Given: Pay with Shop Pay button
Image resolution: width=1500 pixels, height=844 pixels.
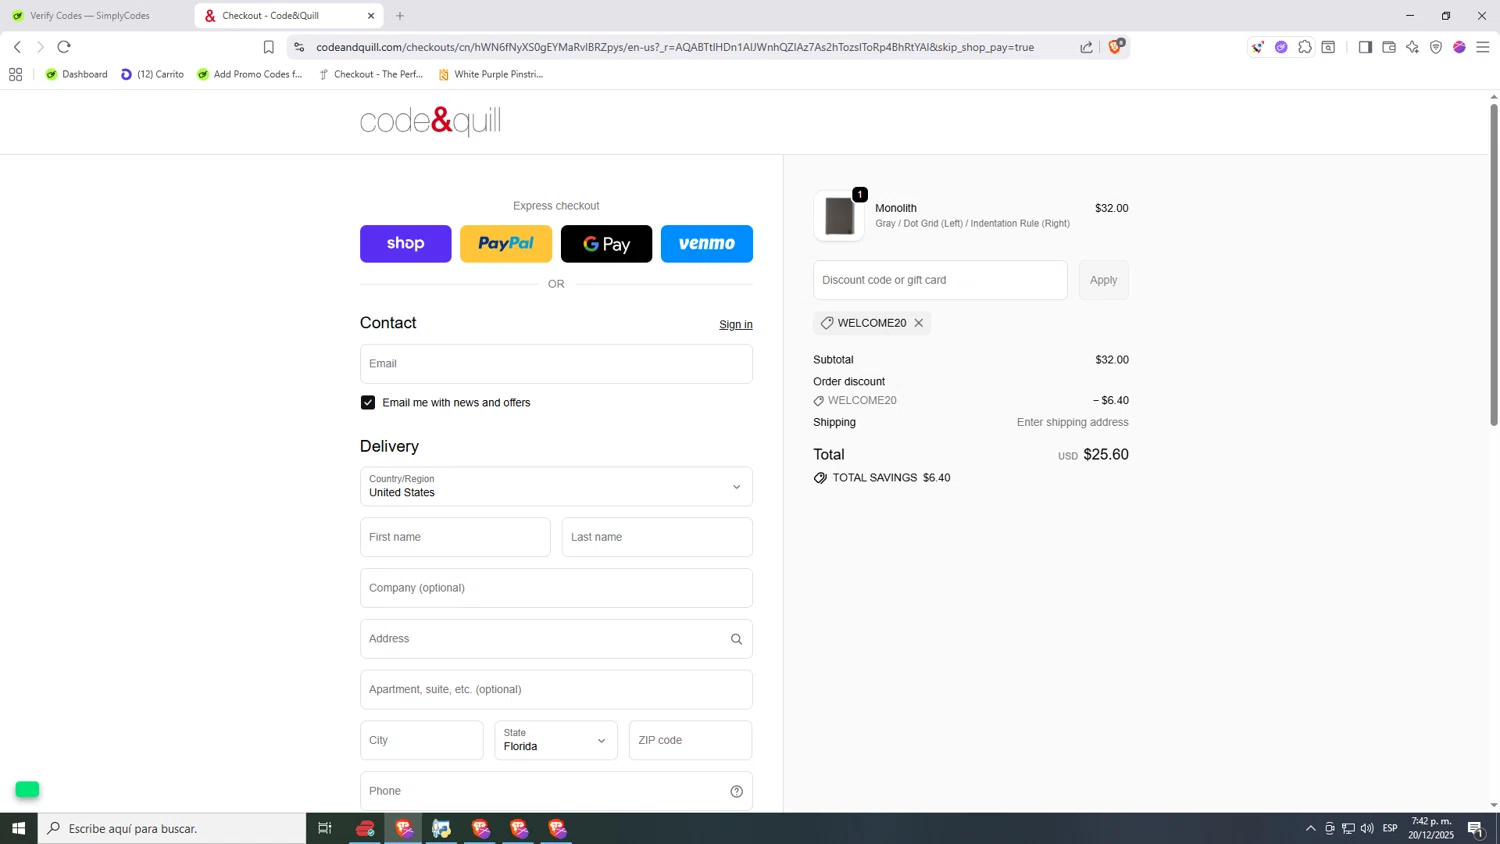Looking at the screenshot, I should point(406,244).
